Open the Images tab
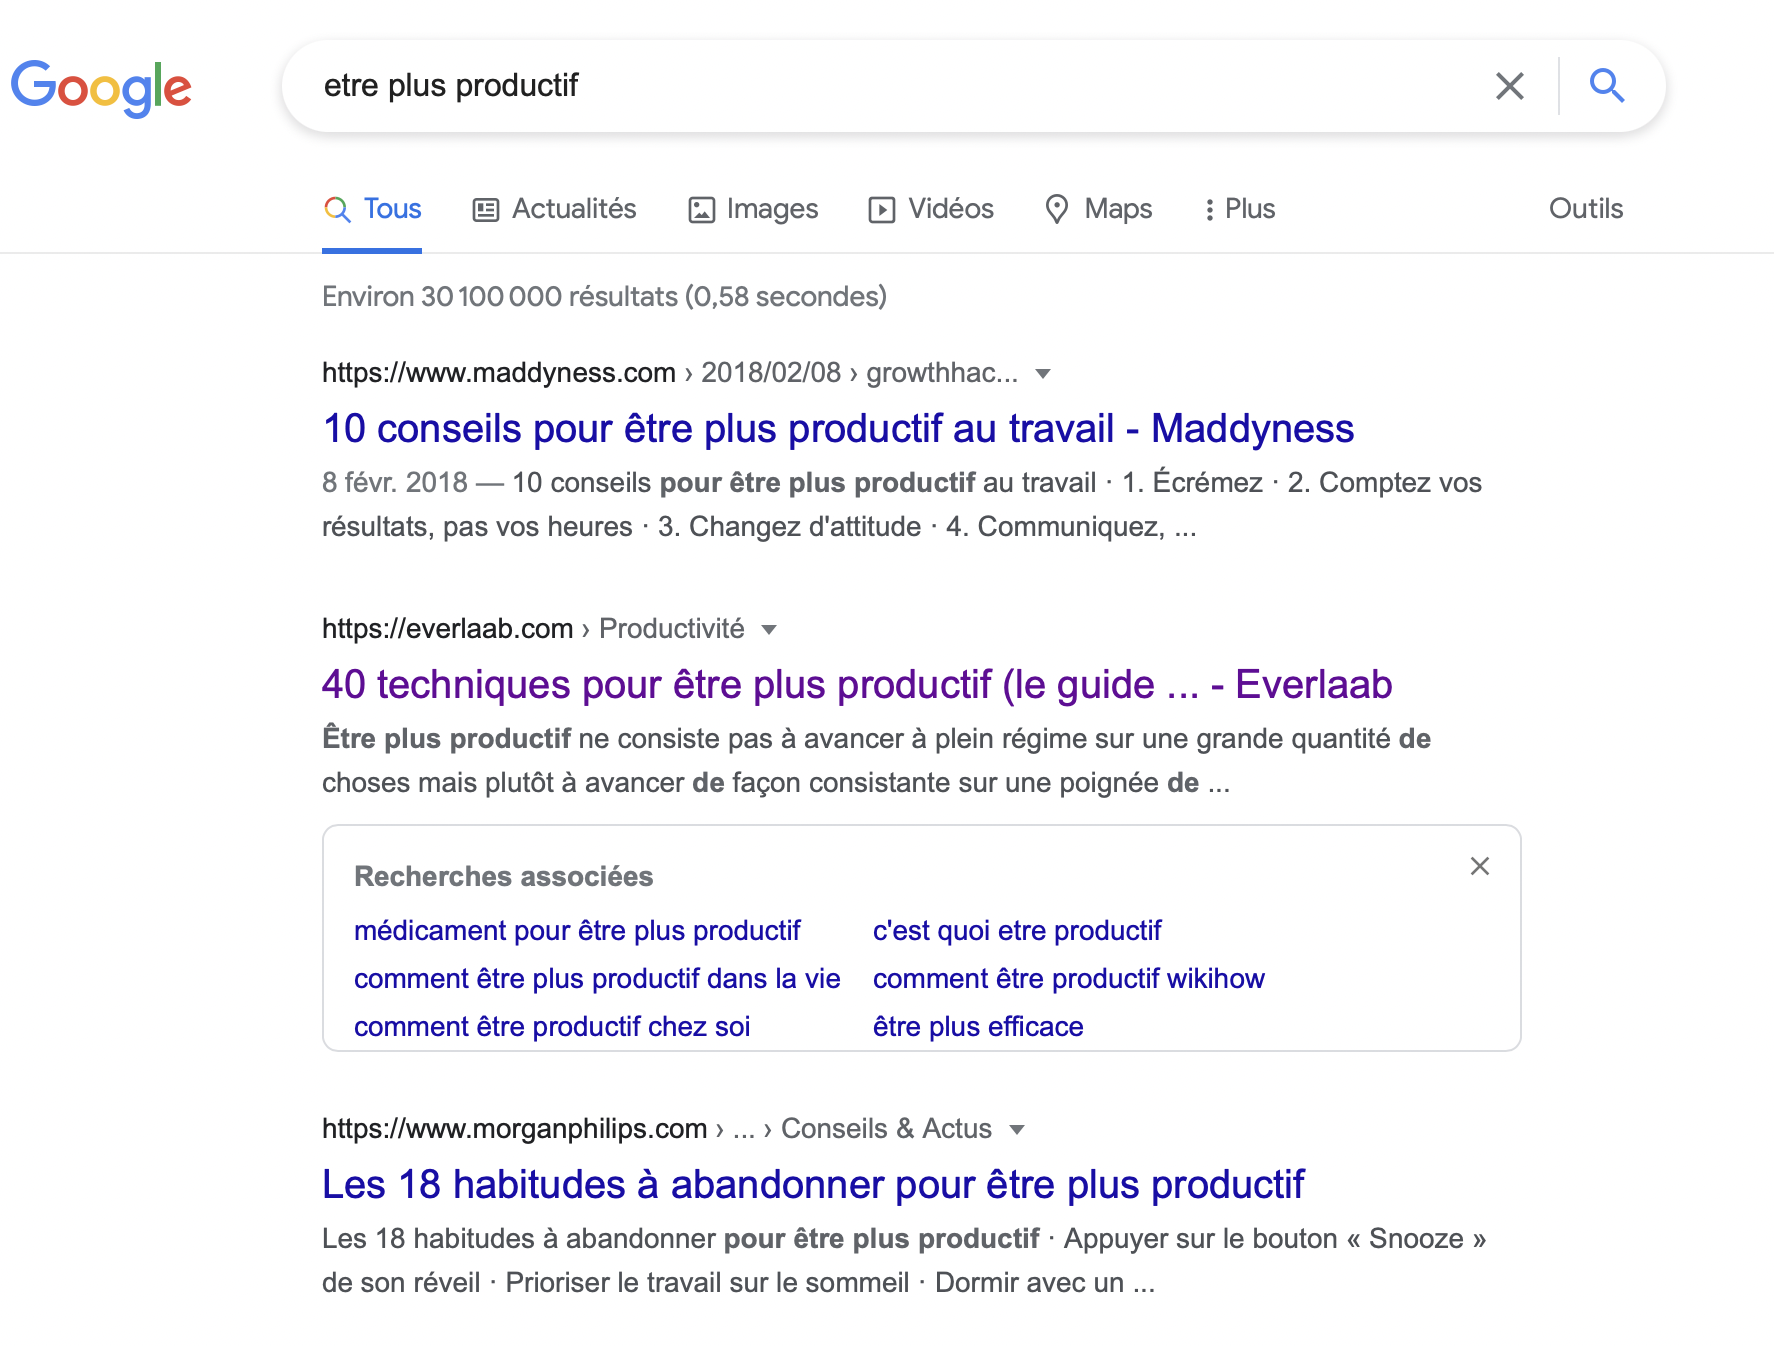Image resolution: width=1774 pixels, height=1346 pixels. (753, 209)
